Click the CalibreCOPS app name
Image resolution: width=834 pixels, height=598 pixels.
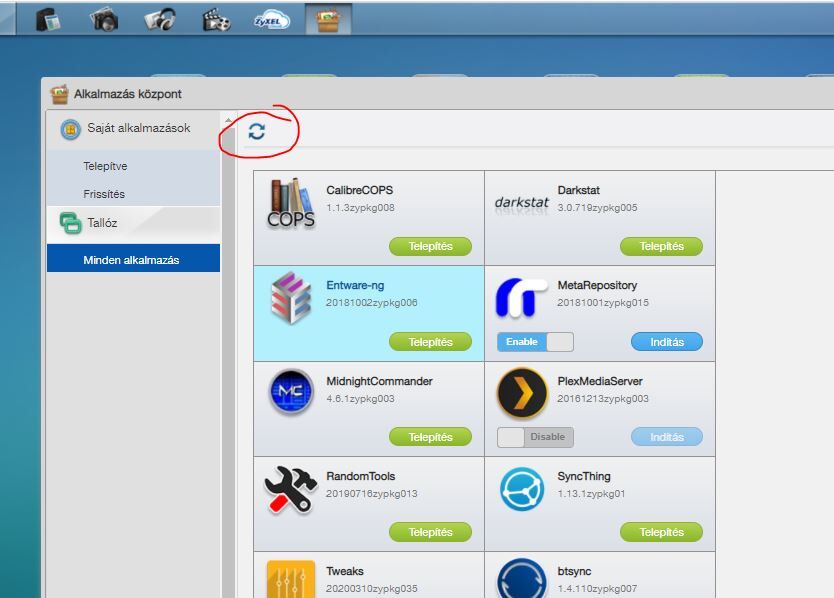(360, 190)
